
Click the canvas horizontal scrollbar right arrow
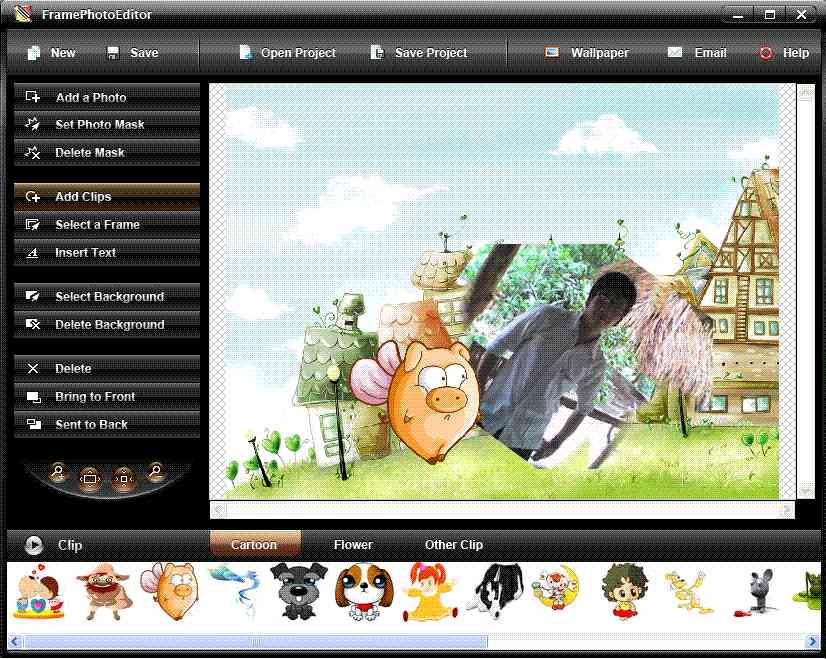pos(786,509)
